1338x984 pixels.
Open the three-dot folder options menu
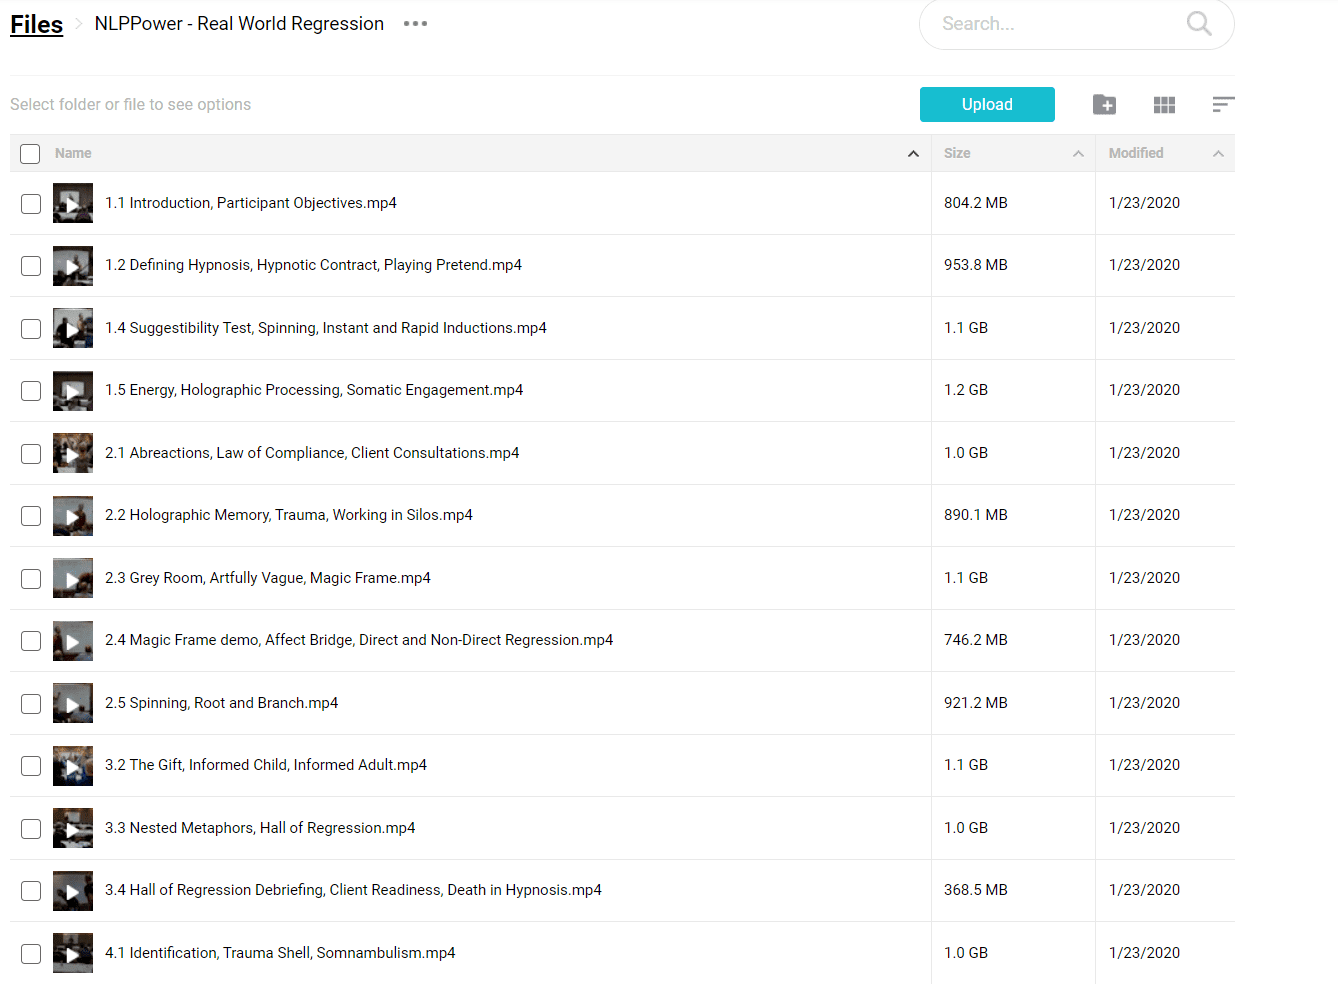point(415,23)
